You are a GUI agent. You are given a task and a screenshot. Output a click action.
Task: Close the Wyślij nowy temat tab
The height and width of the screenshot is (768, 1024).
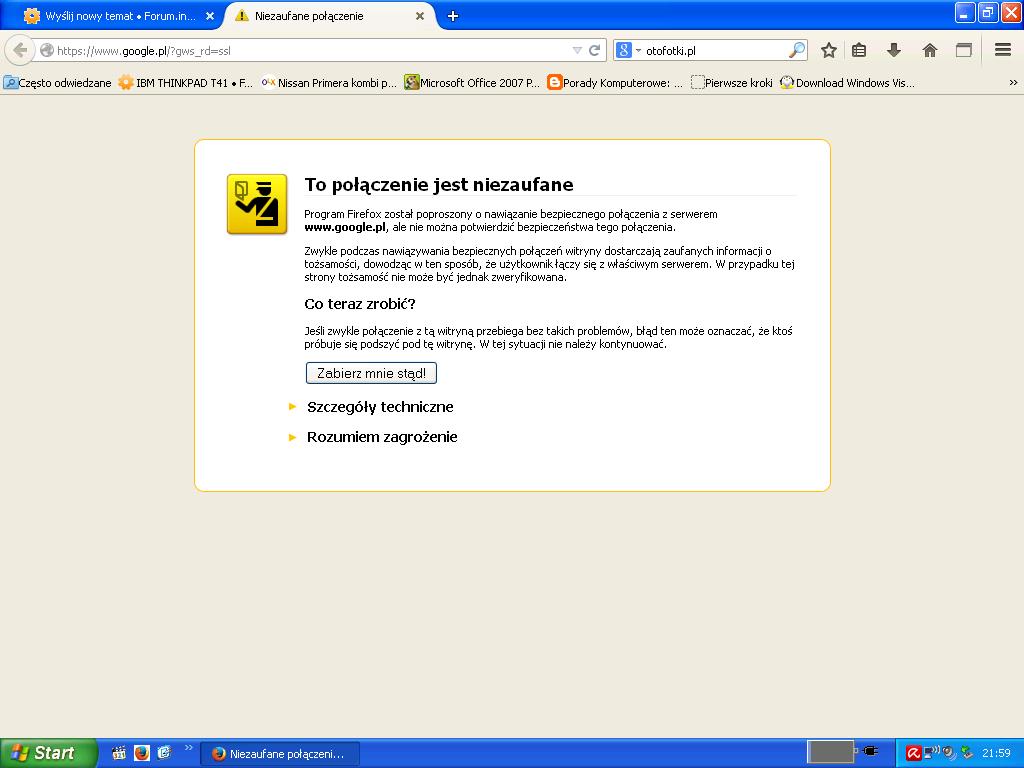click(x=210, y=16)
